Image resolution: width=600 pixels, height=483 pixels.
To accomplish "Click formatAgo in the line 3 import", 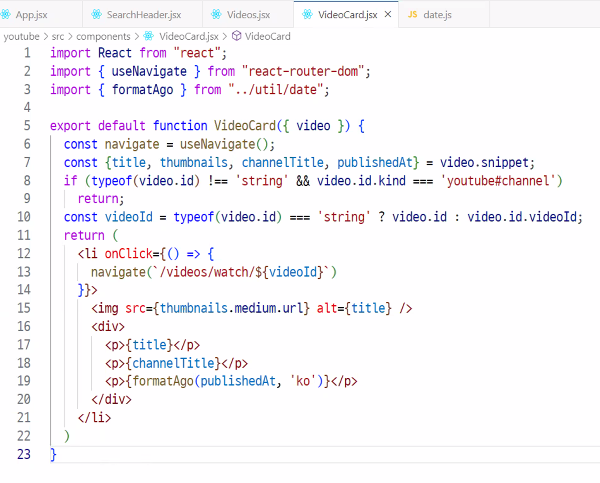I will 142,90.
